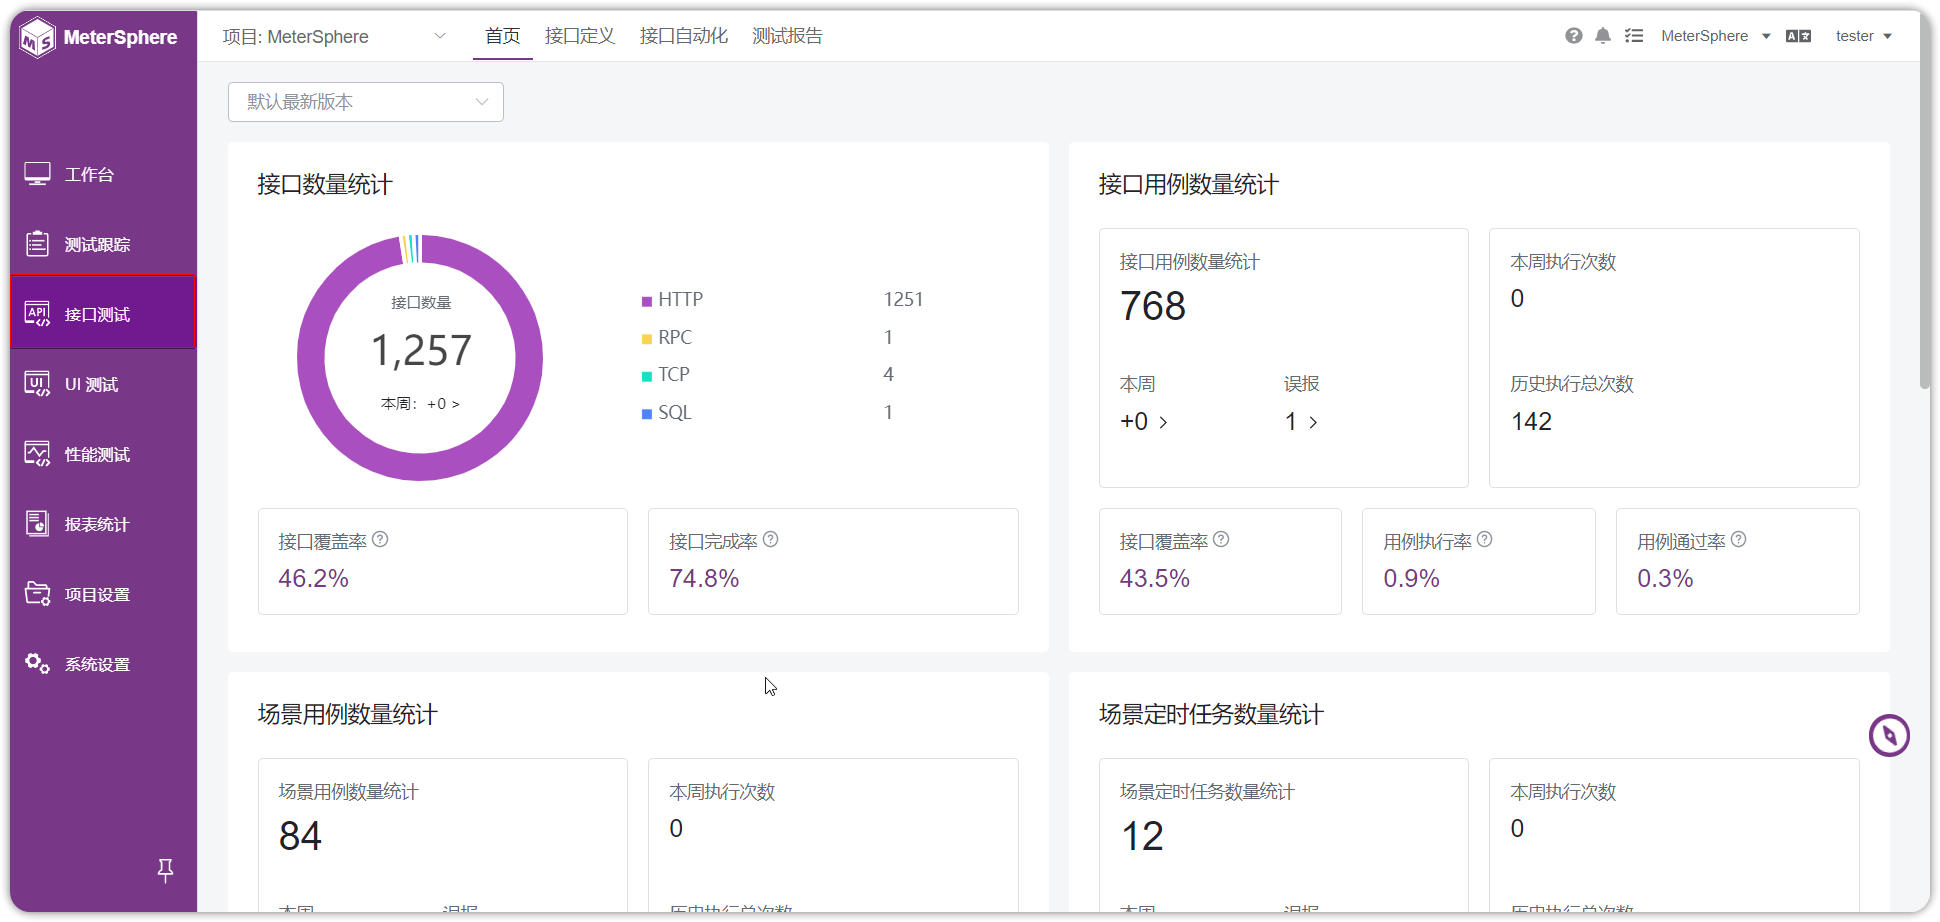Open the help question mark icon in header
Viewport: 1940px width, 922px height.
click(1574, 36)
